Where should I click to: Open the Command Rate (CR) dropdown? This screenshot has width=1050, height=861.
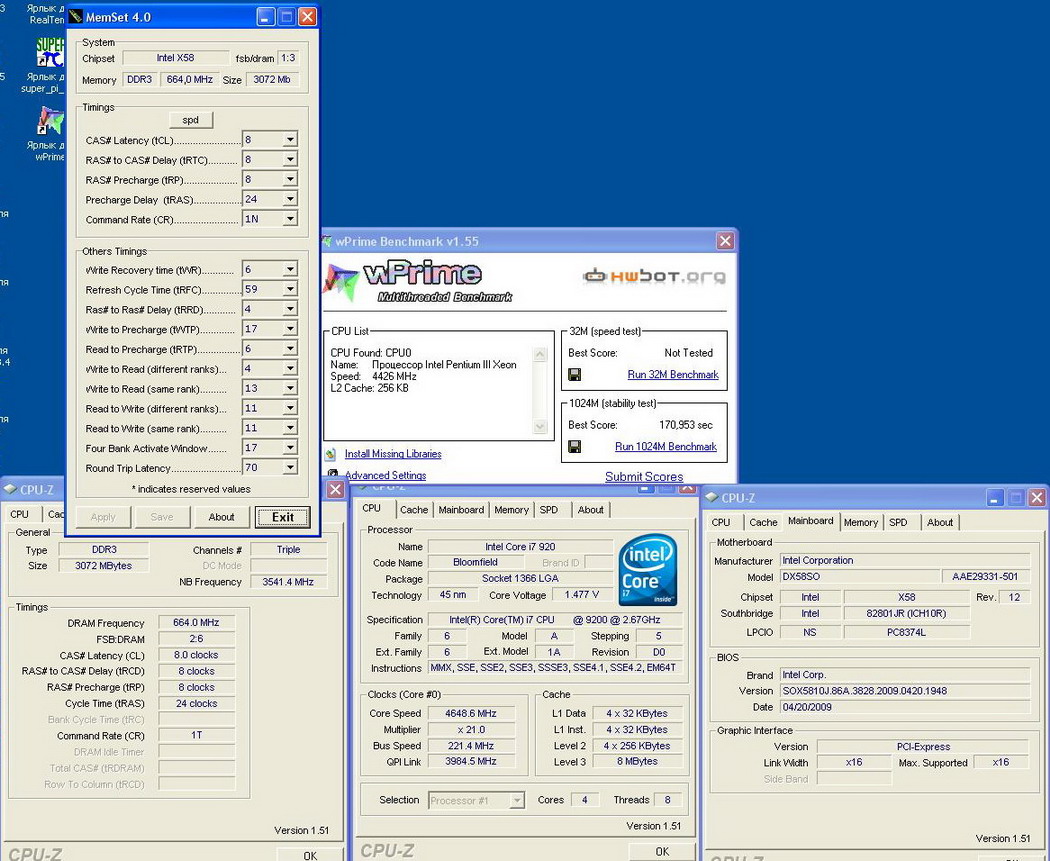click(290, 219)
